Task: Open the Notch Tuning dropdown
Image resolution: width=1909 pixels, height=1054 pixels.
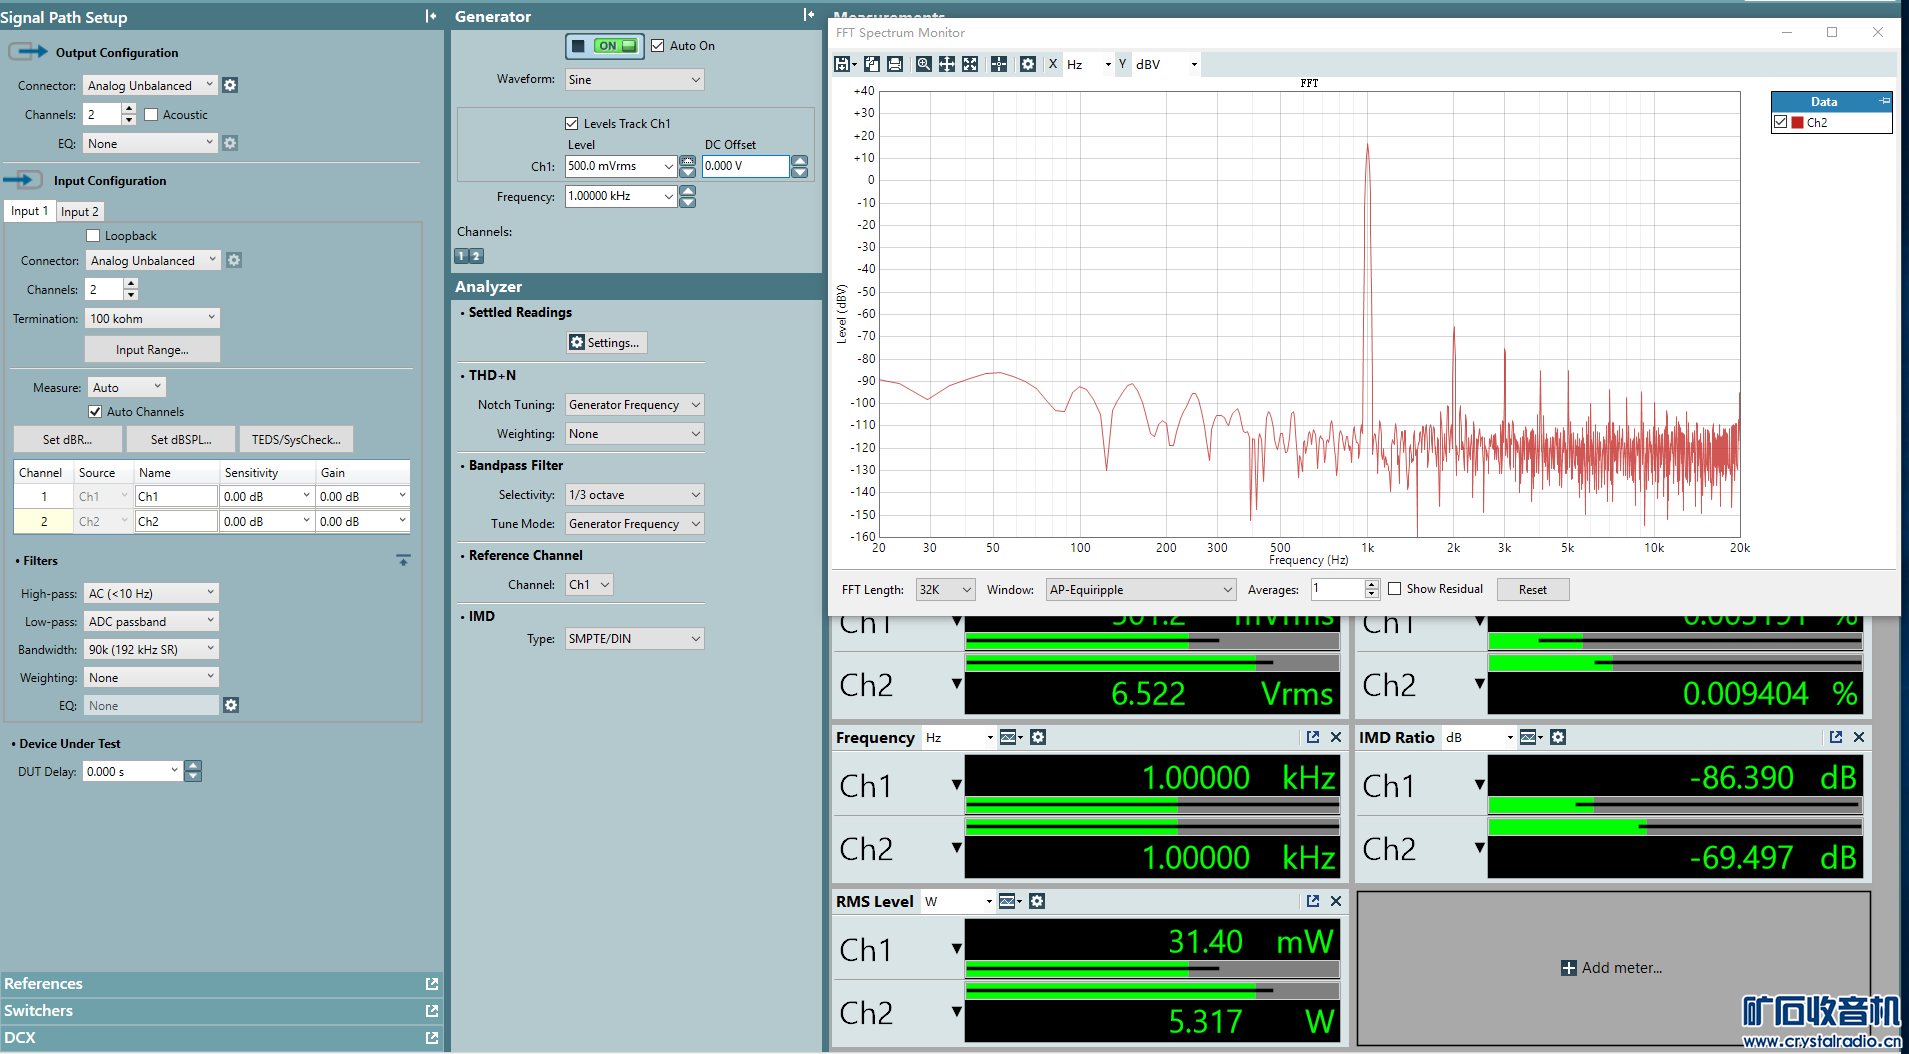Action: point(635,404)
